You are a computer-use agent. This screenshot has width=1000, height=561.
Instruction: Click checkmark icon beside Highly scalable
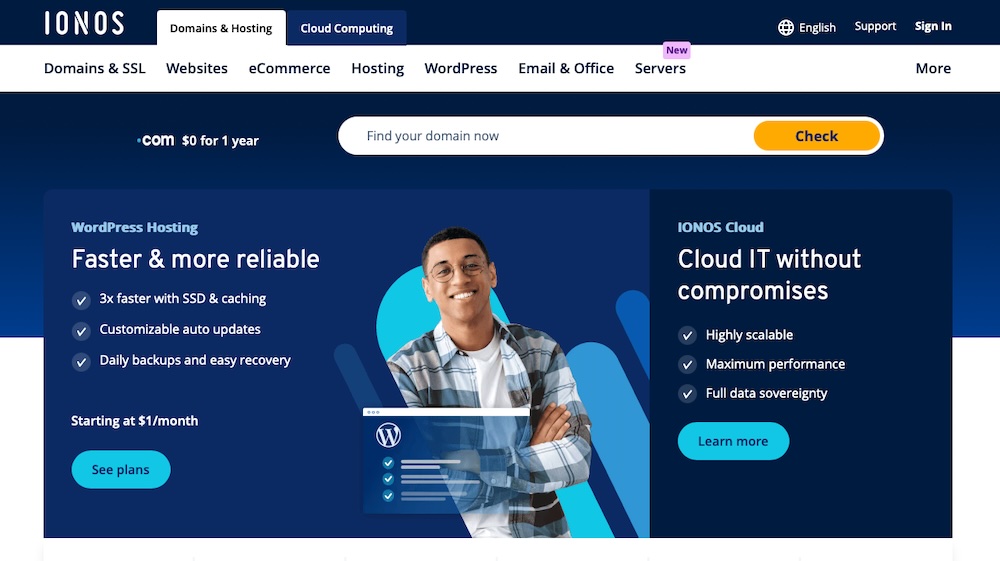click(x=687, y=335)
